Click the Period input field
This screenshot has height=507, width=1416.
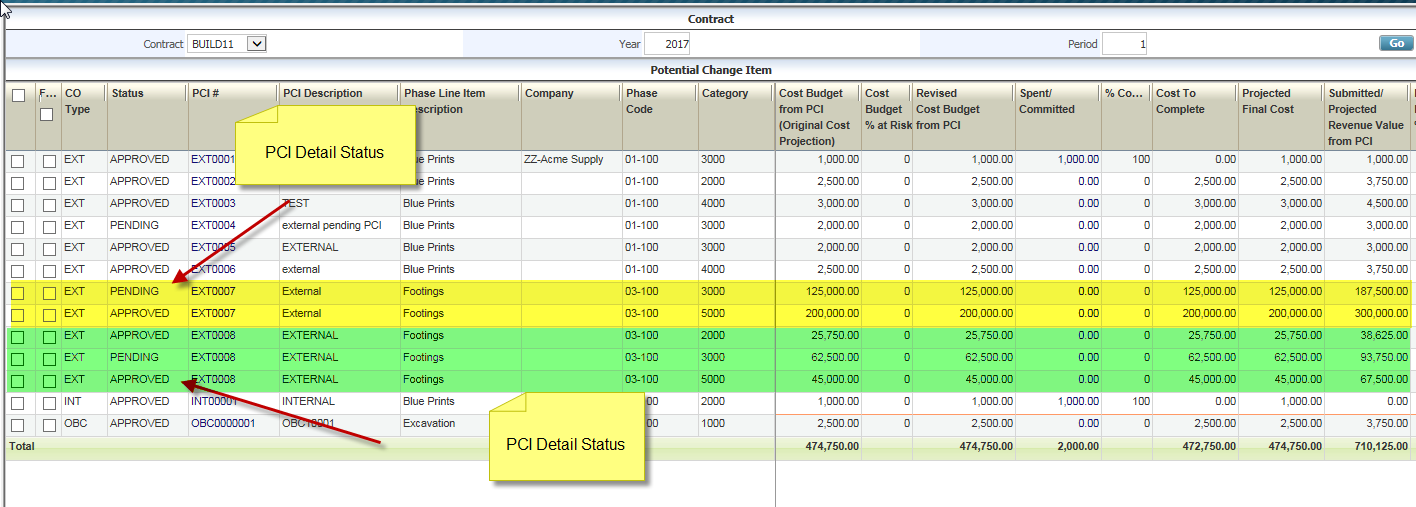(x=1124, y=44)
